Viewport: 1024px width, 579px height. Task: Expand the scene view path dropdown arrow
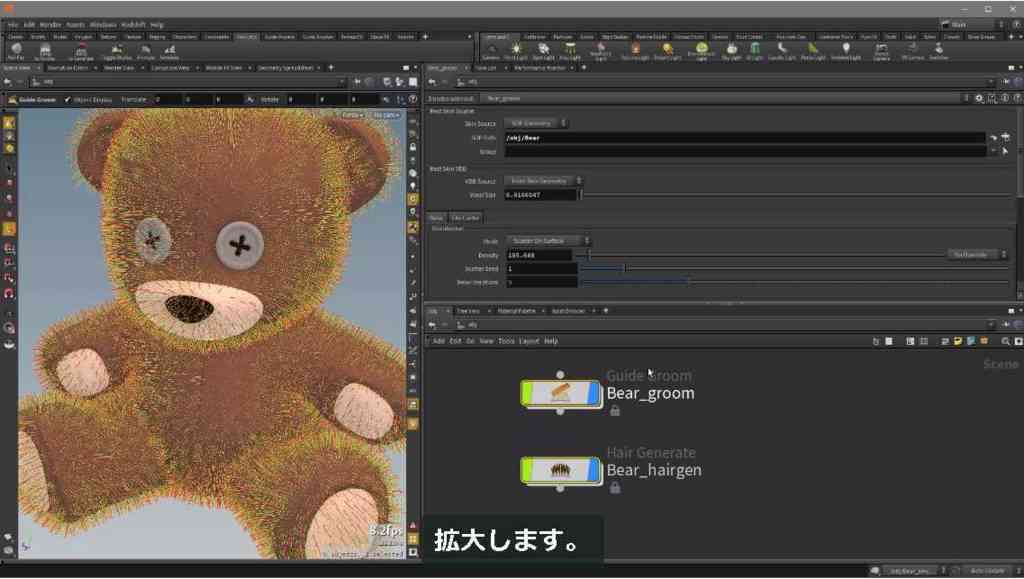tap(341, 82)
